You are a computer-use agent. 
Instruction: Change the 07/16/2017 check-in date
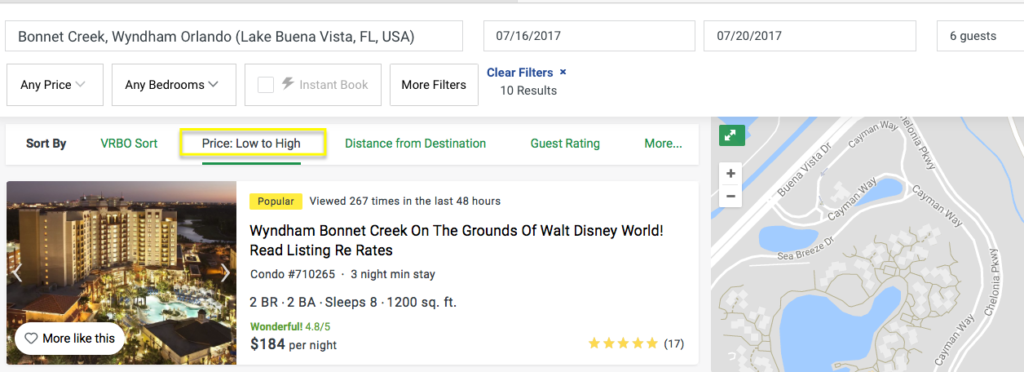point(589,36)
